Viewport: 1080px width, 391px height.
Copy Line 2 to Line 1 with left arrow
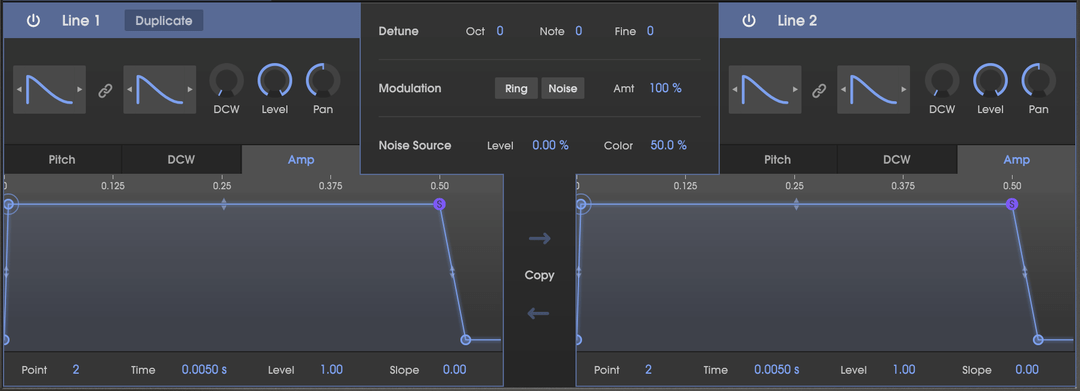[x=539, y=314]
